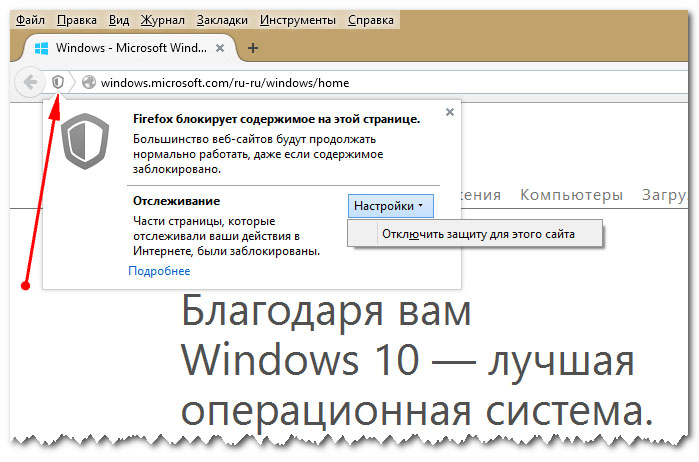Open the Закладки menu
699x462 pixels.
point(222,20)
